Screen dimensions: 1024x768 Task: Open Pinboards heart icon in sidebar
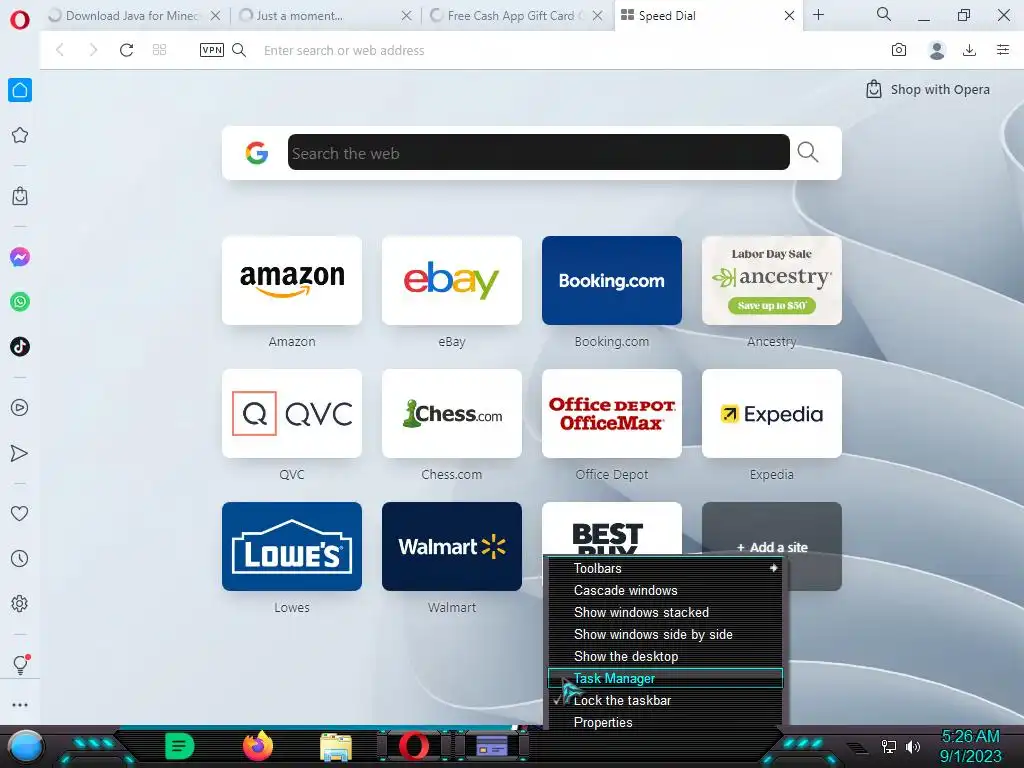[20, 513]
